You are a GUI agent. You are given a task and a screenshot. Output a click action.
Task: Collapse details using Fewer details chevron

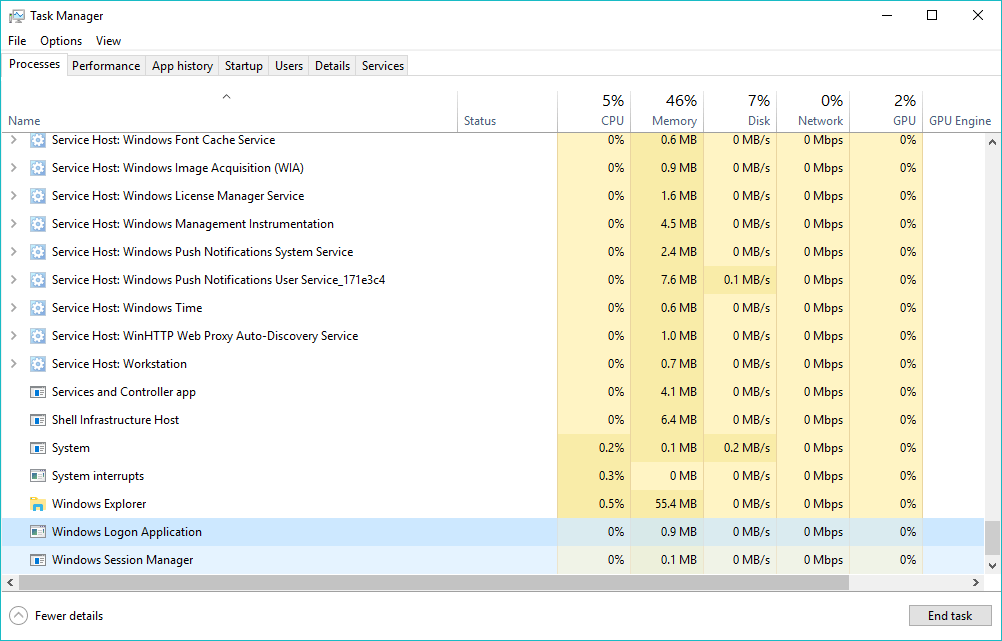click(17, 615)
